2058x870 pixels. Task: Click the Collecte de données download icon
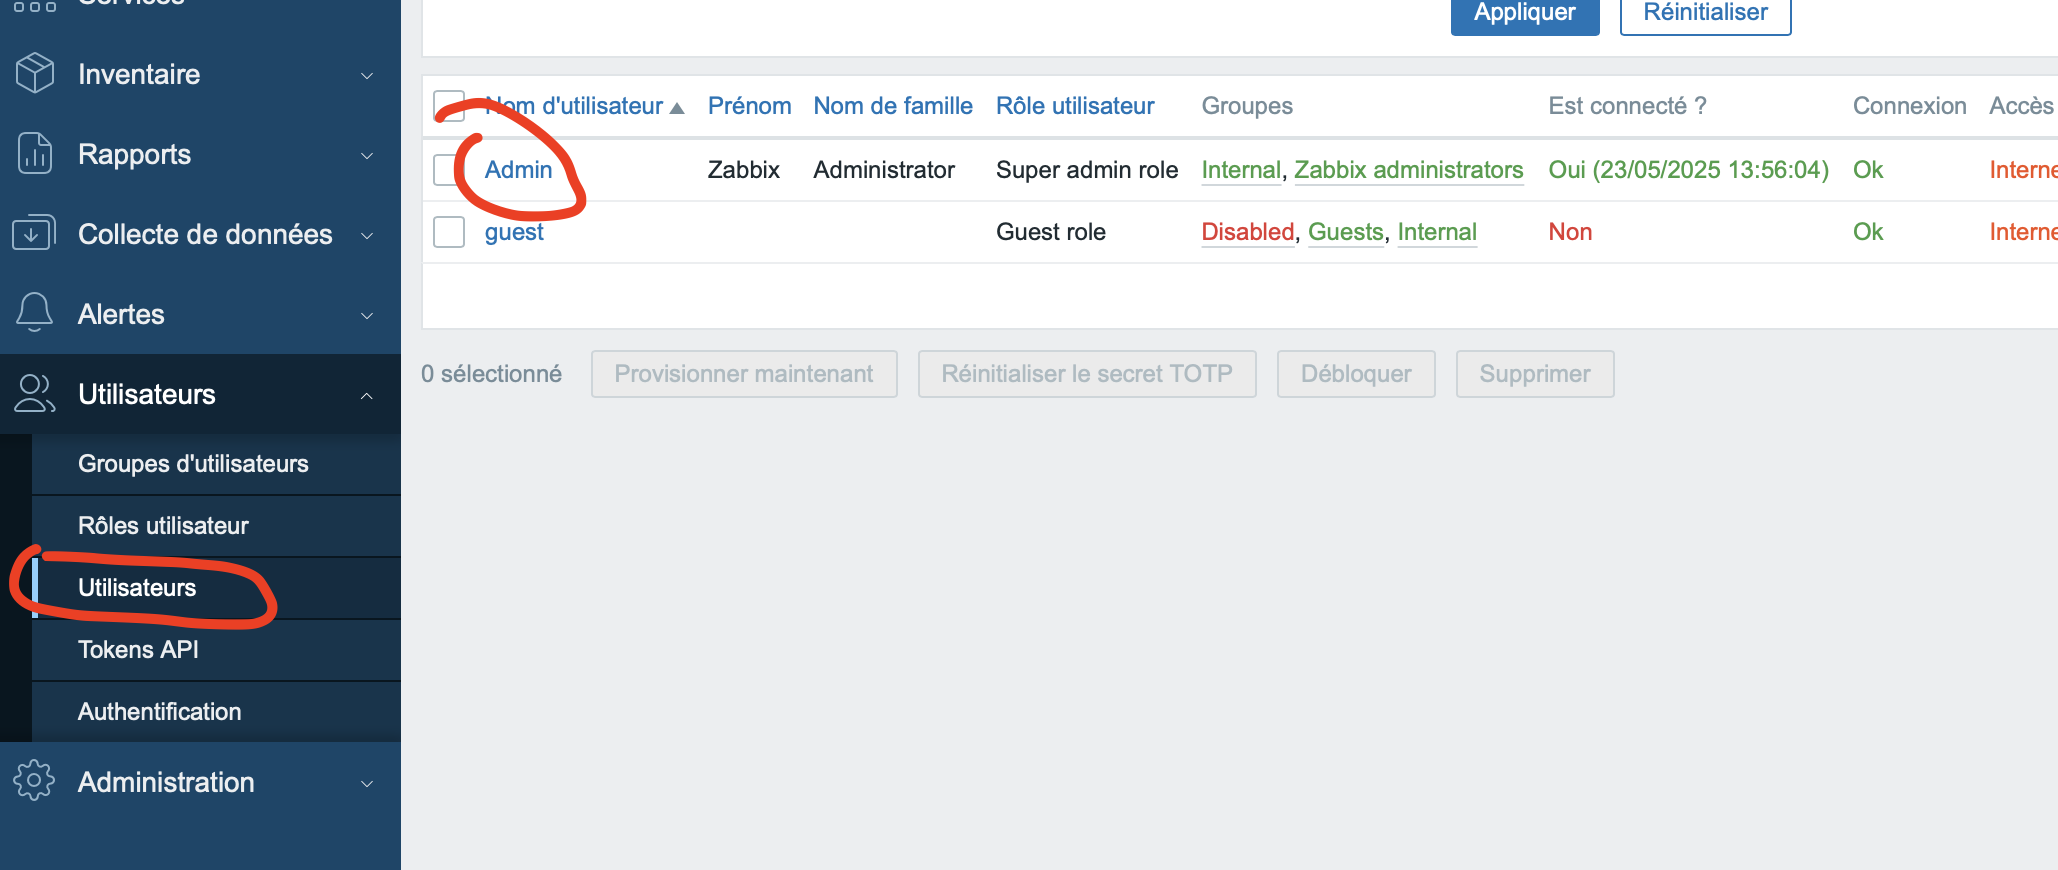(x=34, y=233)
